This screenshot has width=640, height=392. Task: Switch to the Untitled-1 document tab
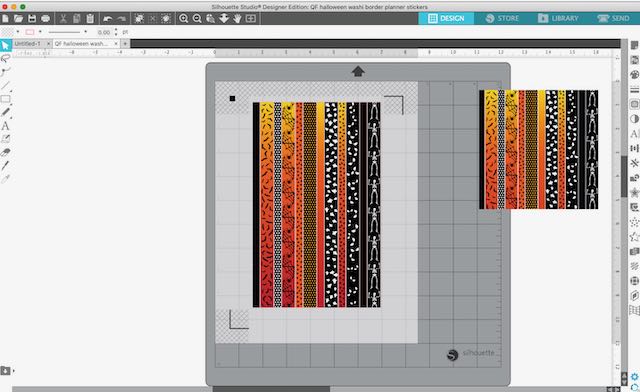coord(27,43)
